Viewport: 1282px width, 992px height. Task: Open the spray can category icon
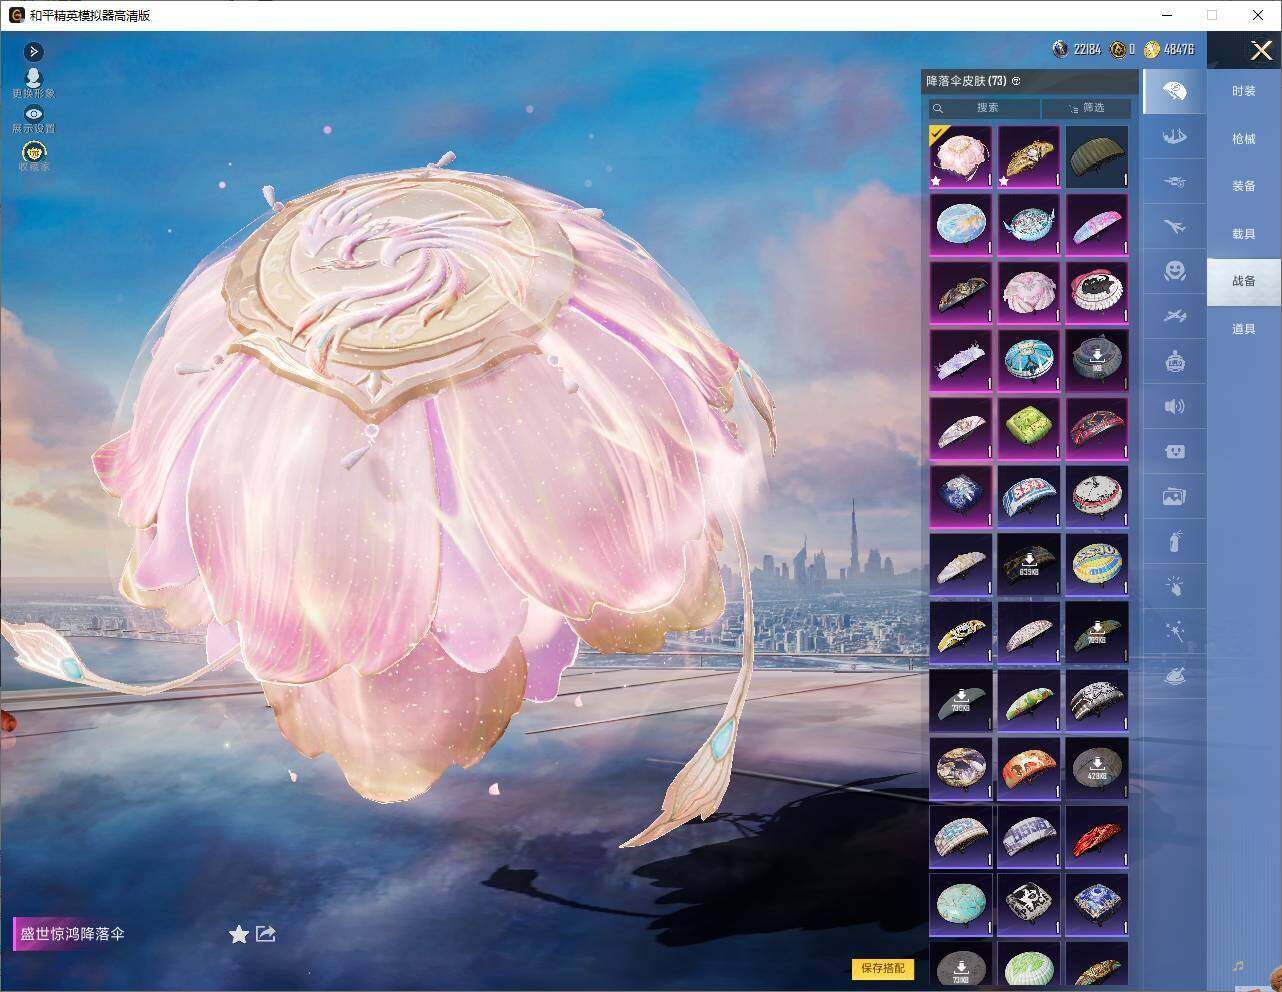click(1174, 541)
